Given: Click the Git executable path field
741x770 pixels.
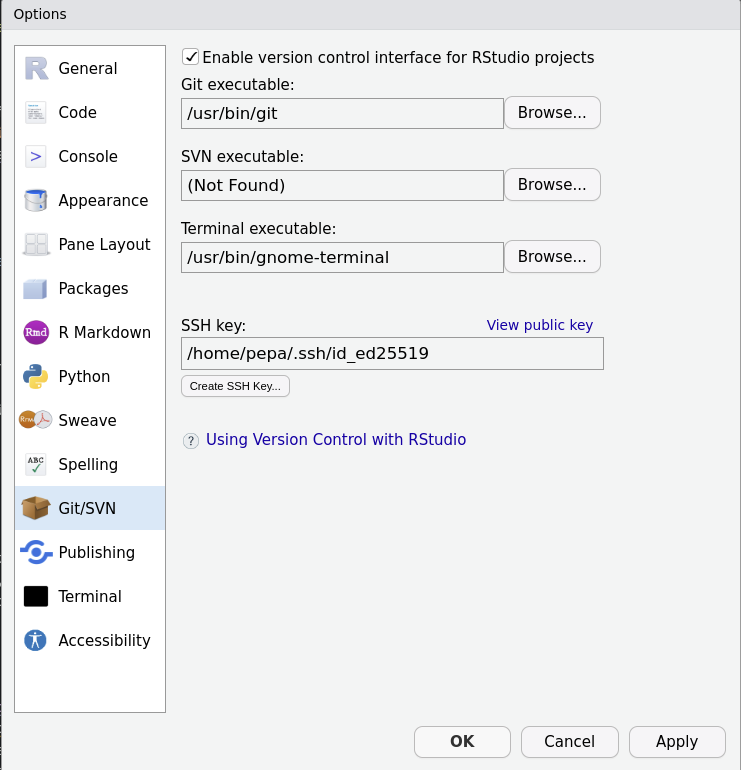Looking at the screenshot, I should (x=342, y=113).
